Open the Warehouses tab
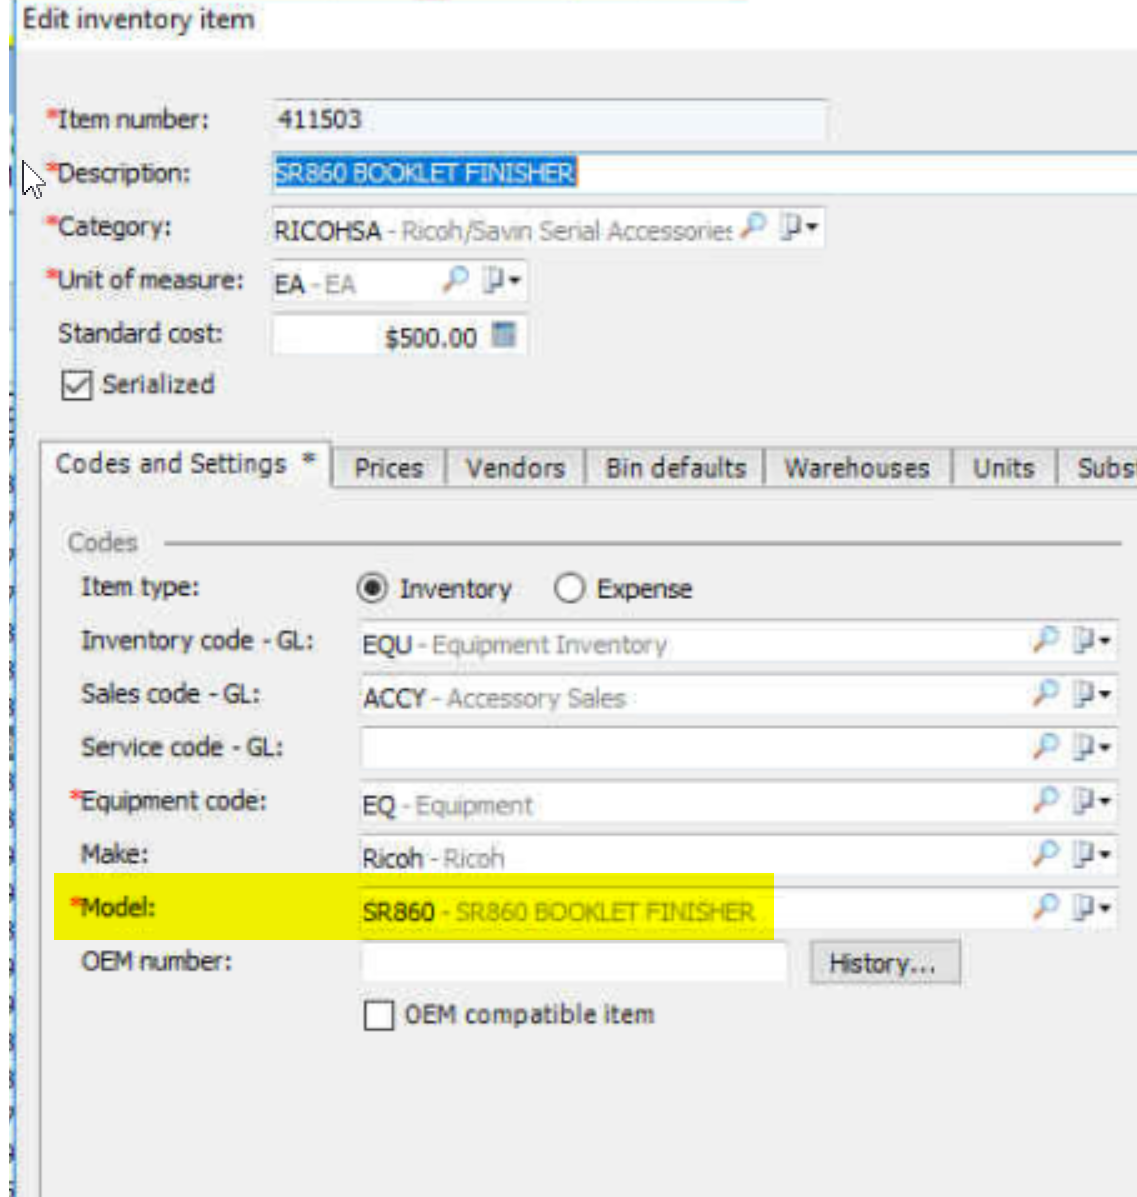The height and width of the screenshot is (1197, 1137). (x=857, y=467)
